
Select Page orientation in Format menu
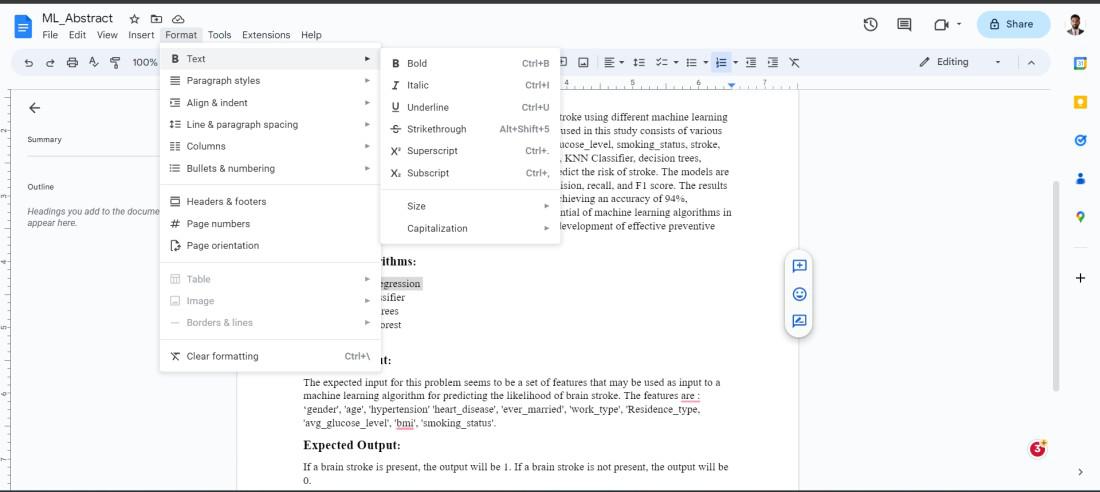coord(270,246)
